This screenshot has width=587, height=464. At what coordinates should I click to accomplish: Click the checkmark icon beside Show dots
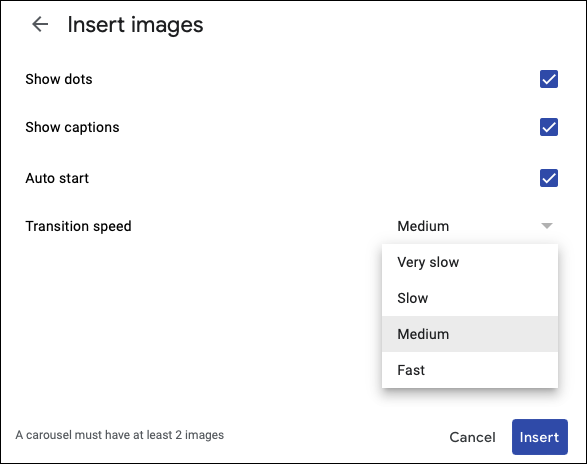point(549,79)
